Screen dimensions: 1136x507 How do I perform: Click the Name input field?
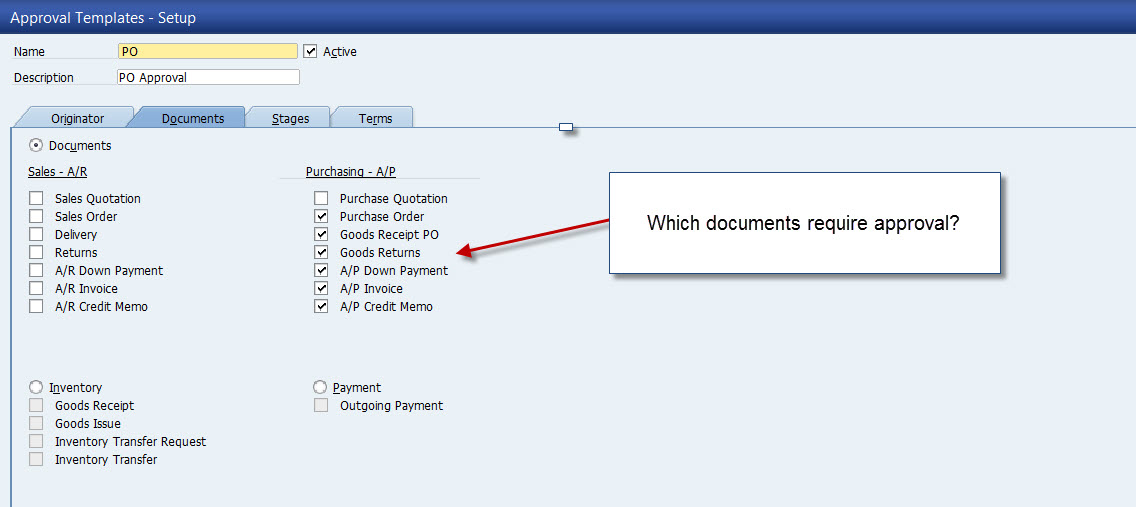click(207, 51)
